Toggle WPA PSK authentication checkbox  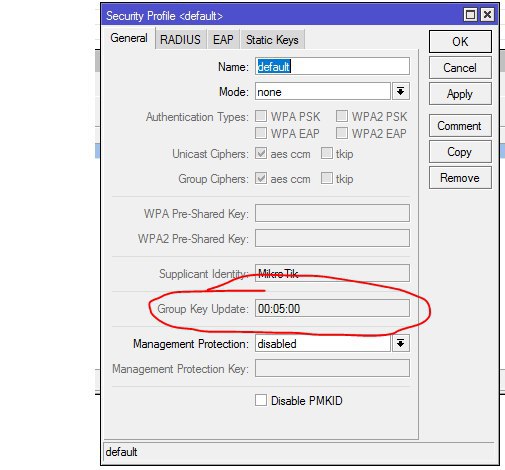[x=261, y=116]
